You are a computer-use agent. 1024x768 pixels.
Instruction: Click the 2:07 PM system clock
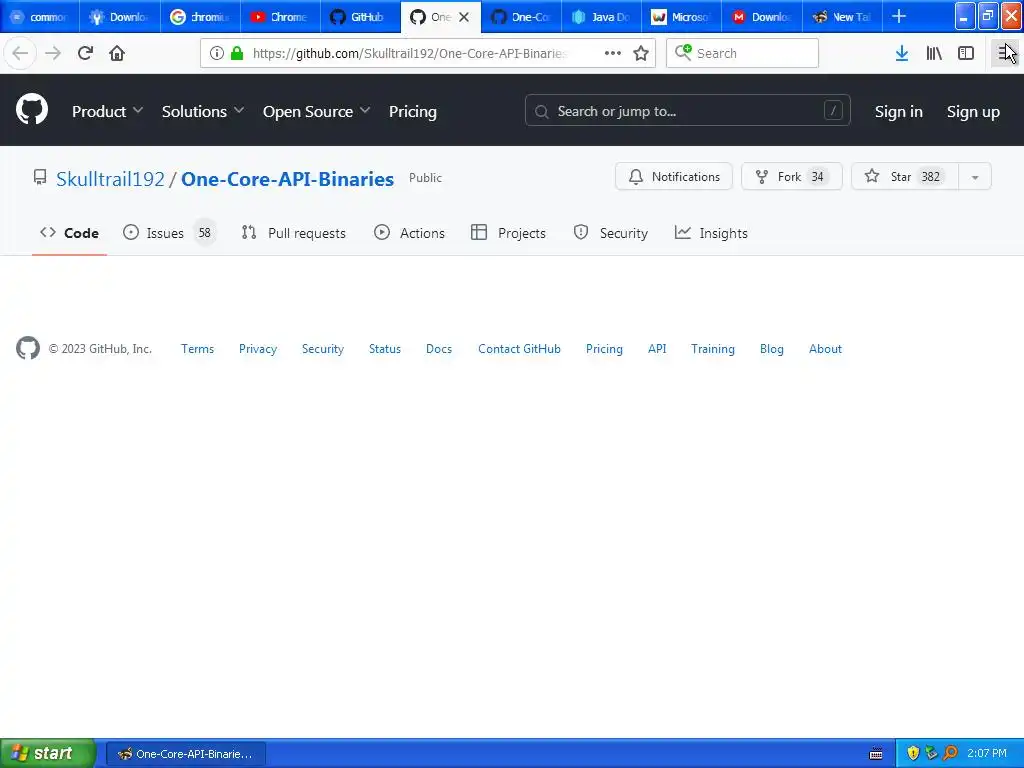(987, 754)
